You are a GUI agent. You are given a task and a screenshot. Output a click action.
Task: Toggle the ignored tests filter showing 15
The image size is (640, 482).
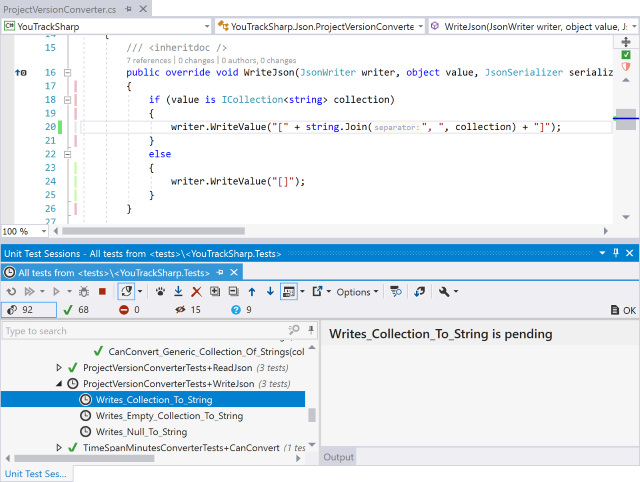click(186, 310)
